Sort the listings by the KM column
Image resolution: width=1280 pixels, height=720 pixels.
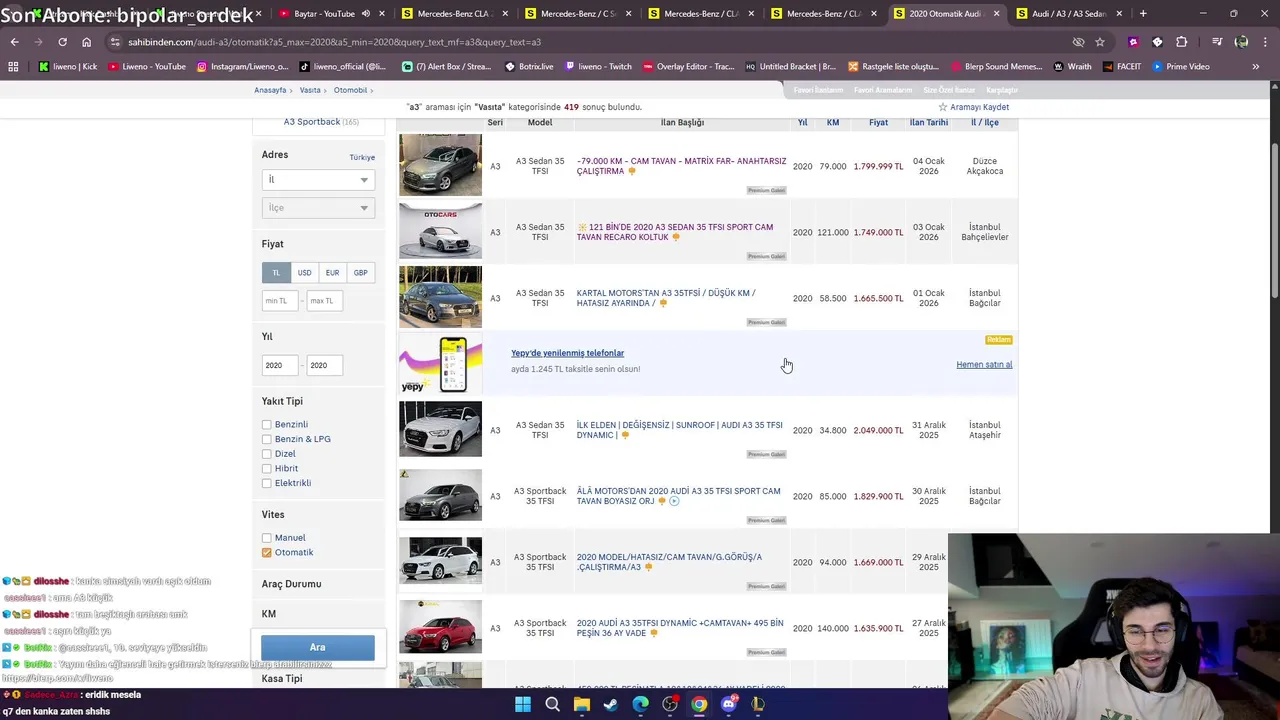[x=833, y=122]
